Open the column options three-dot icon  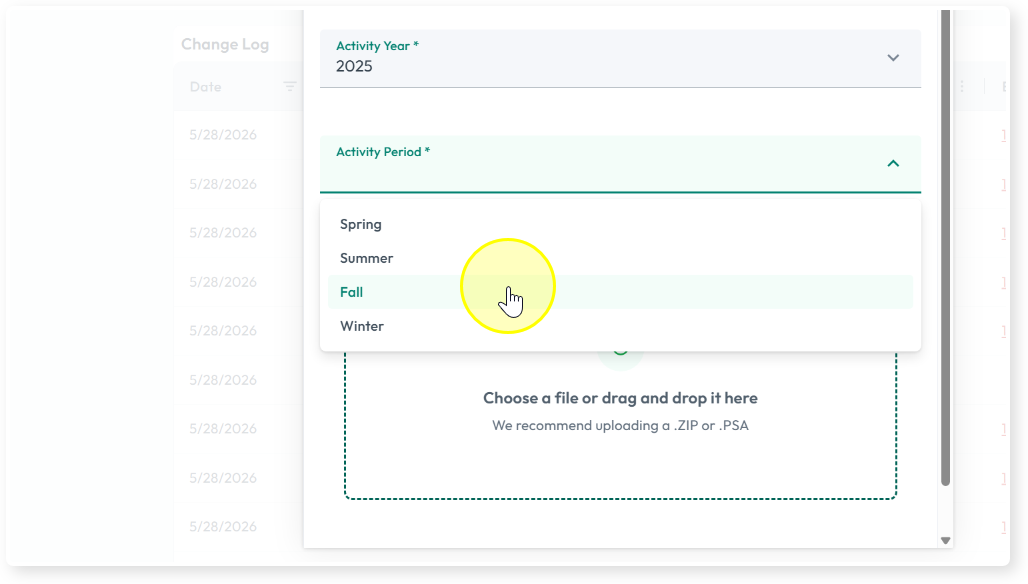point(962,87)
